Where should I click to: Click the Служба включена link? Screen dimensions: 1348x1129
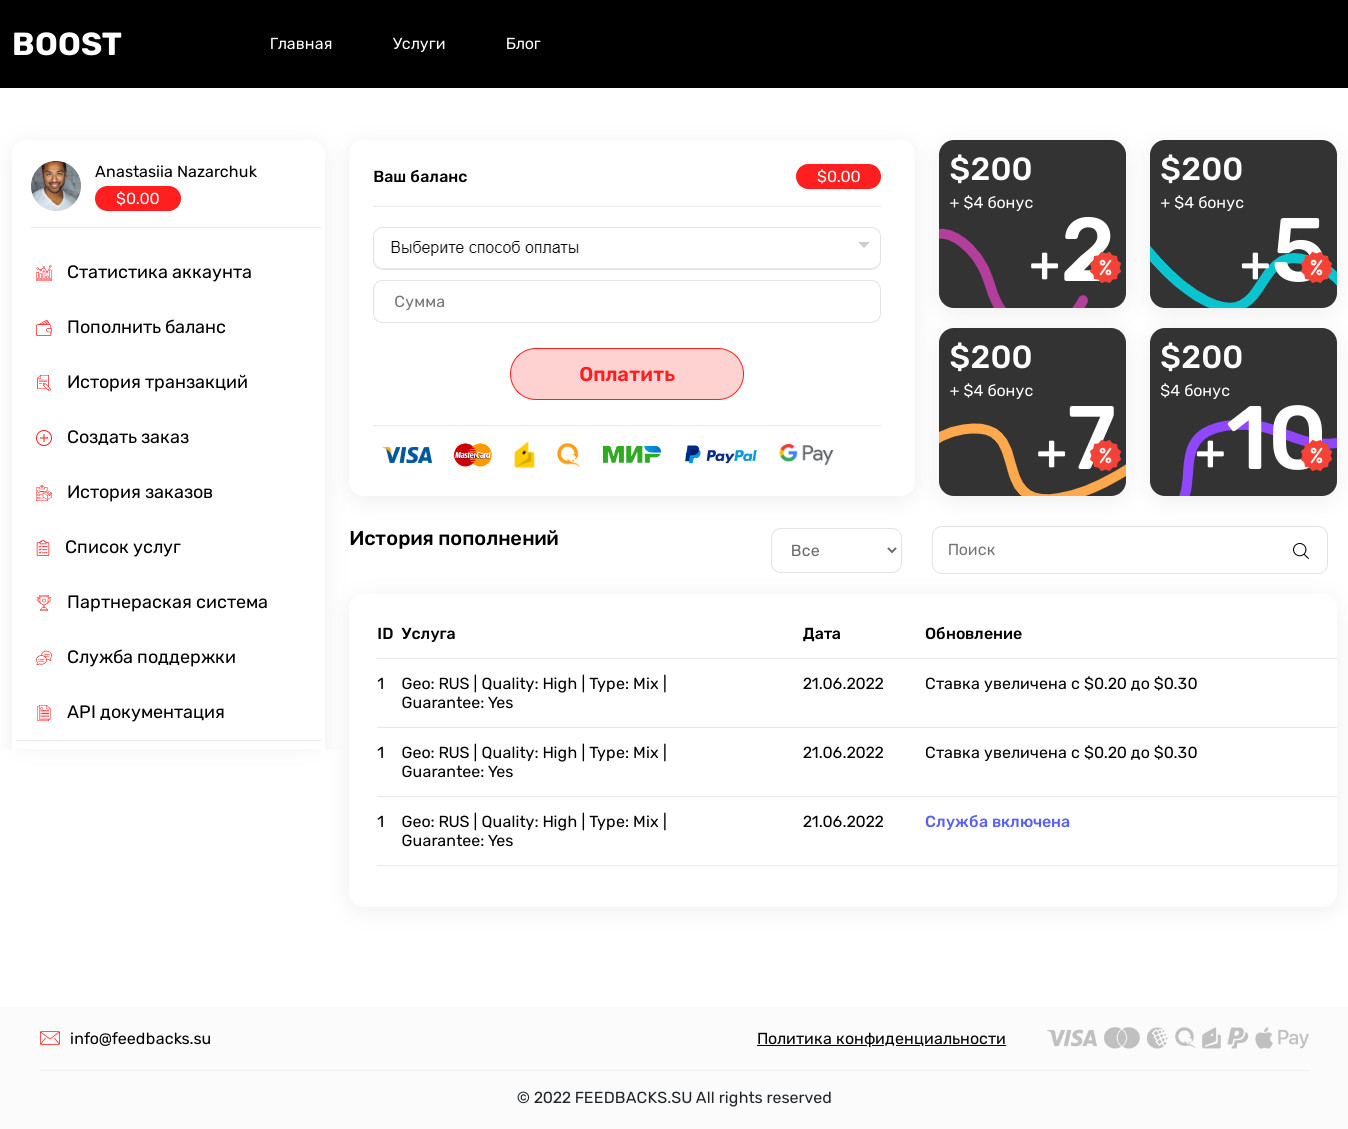coord(997,822)
